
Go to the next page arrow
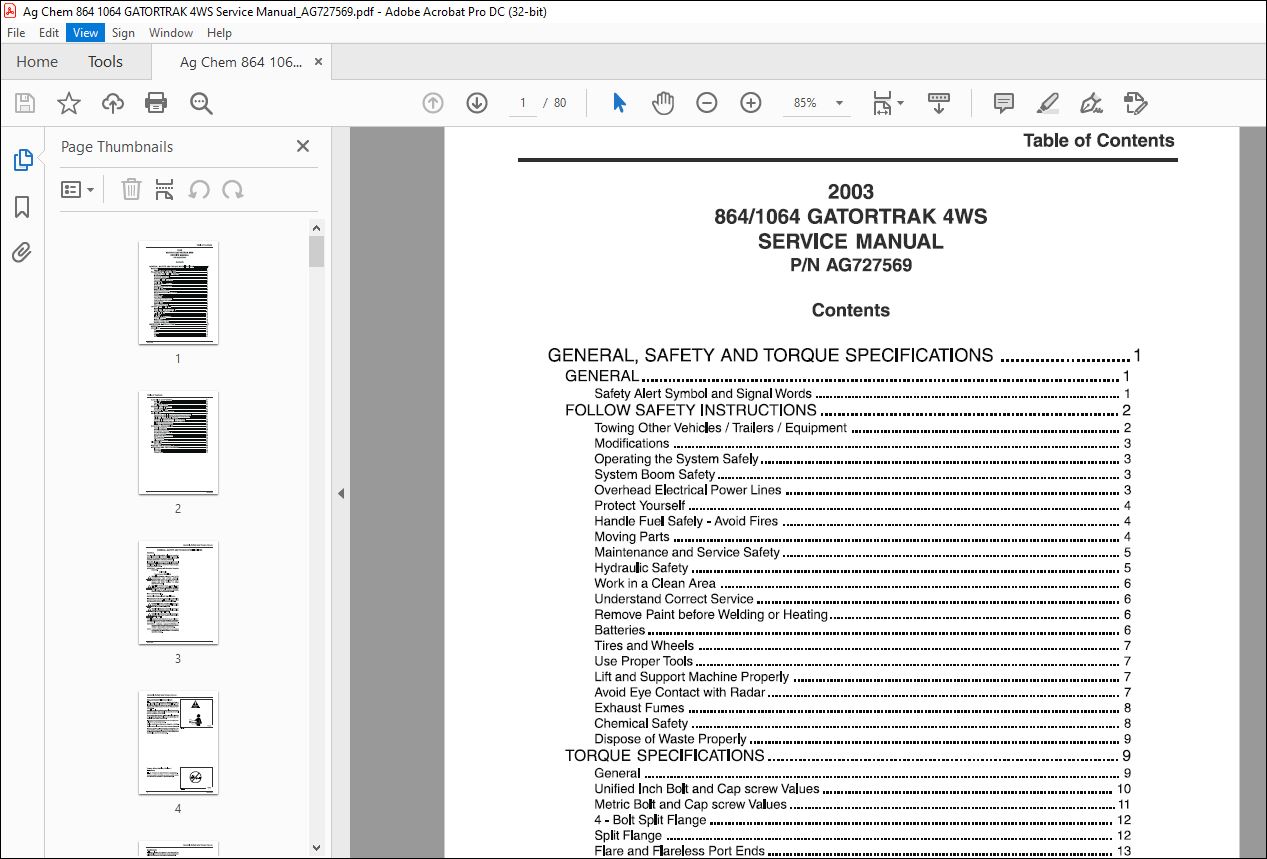[477, 103]
